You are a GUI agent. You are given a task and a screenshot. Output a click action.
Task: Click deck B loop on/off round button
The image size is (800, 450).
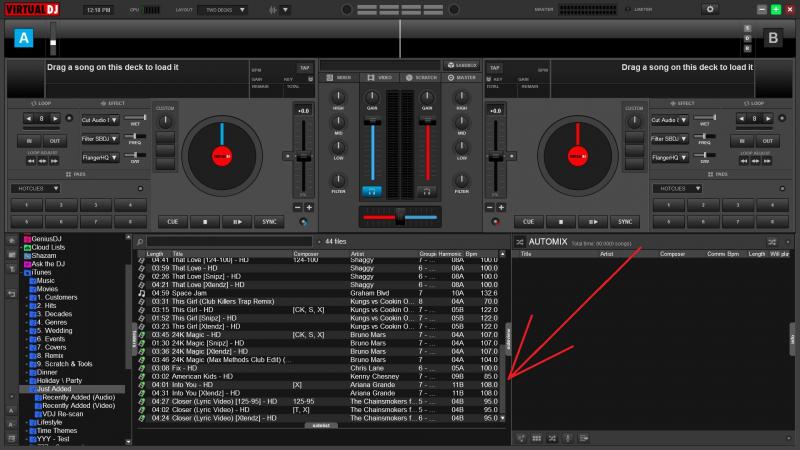click(x=782, y=118)
